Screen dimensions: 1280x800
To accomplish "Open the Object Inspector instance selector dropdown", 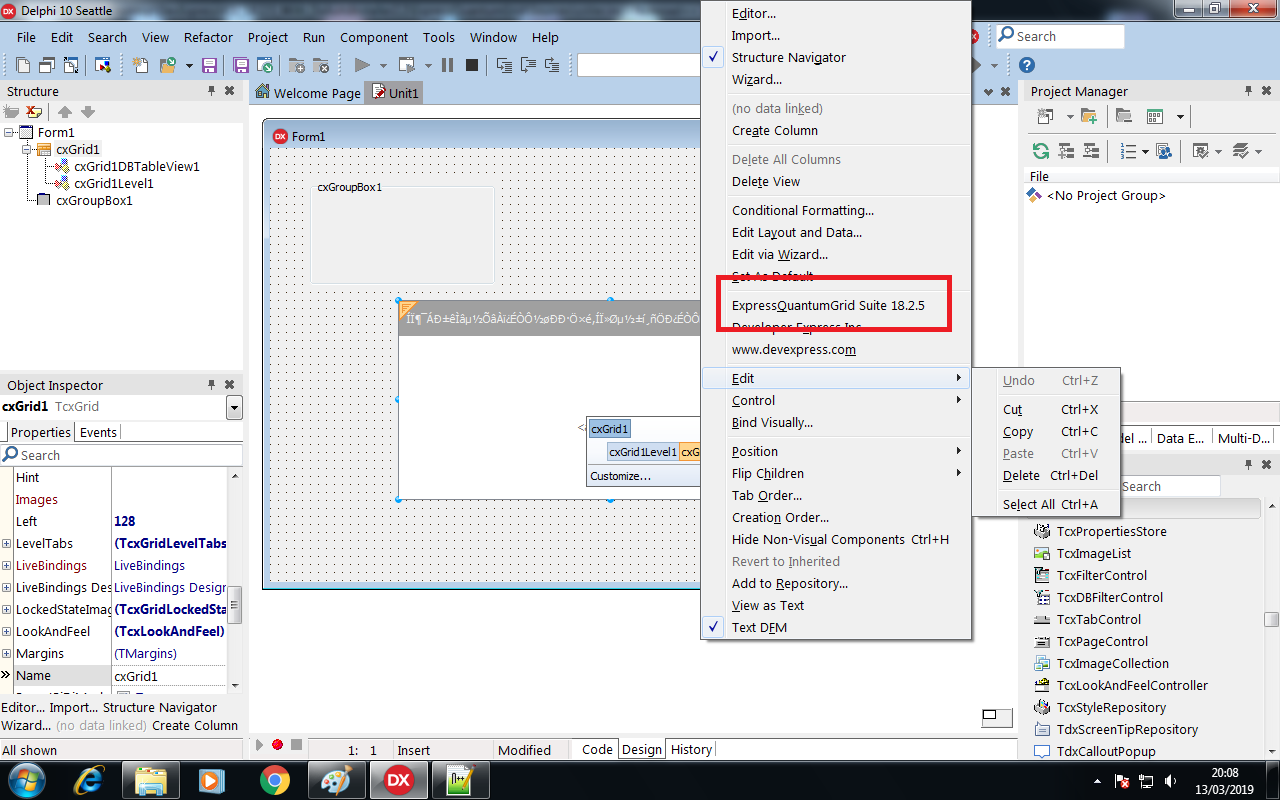I will (233, 407).
